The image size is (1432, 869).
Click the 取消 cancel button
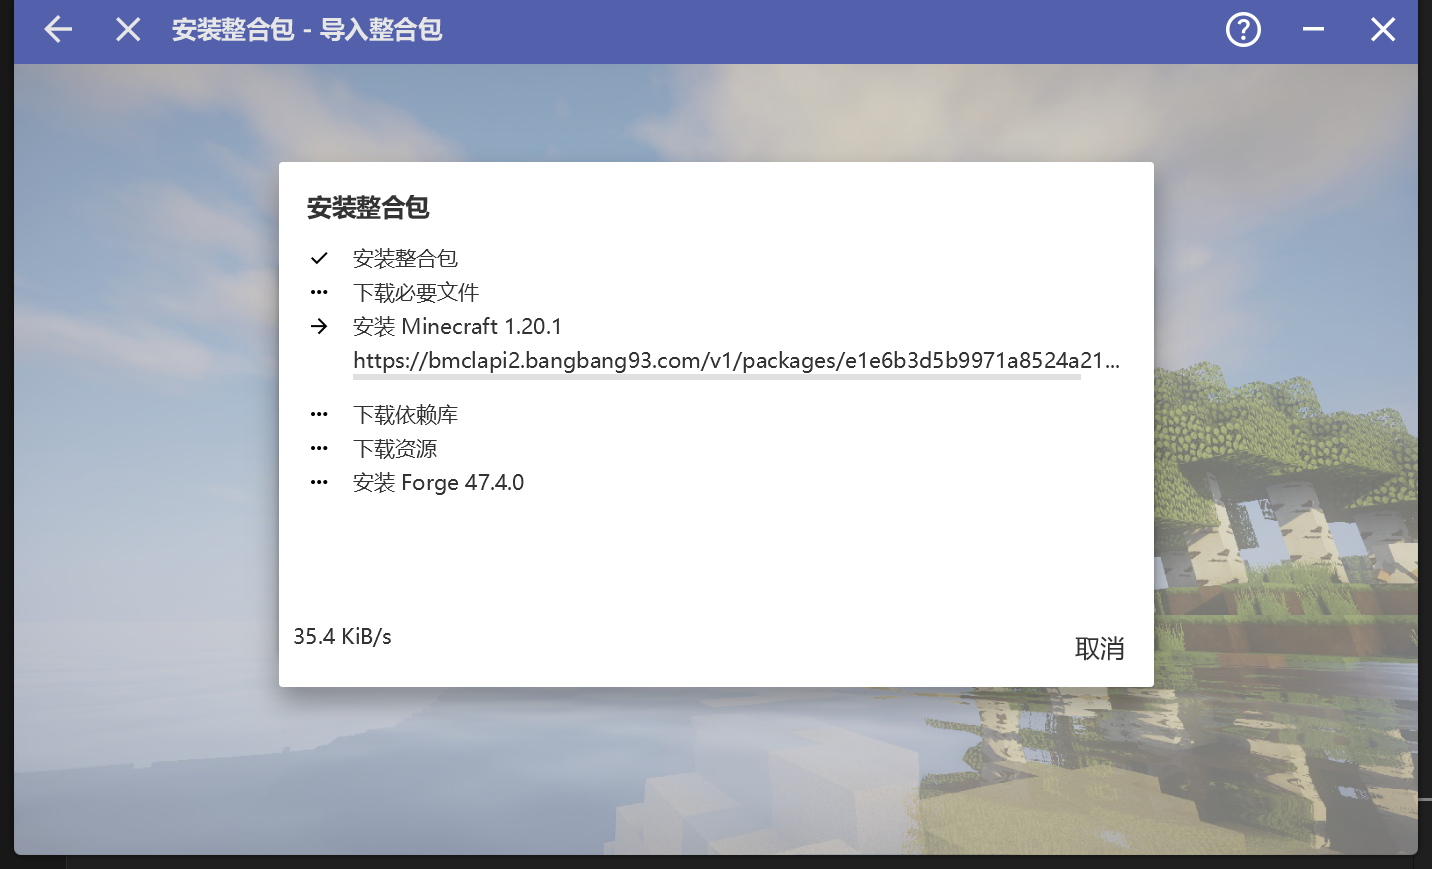(x=1100, y=648)
